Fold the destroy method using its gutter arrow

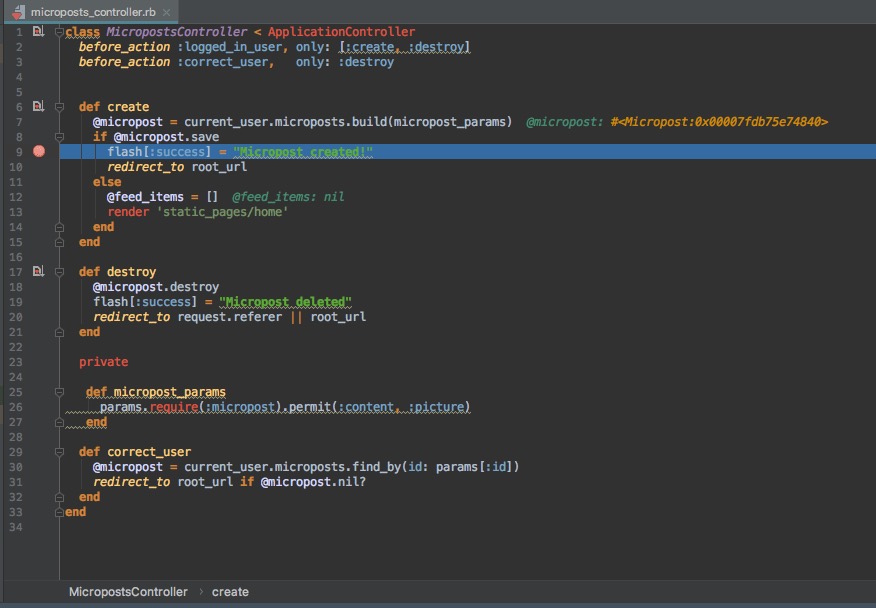tap(60, 272)
